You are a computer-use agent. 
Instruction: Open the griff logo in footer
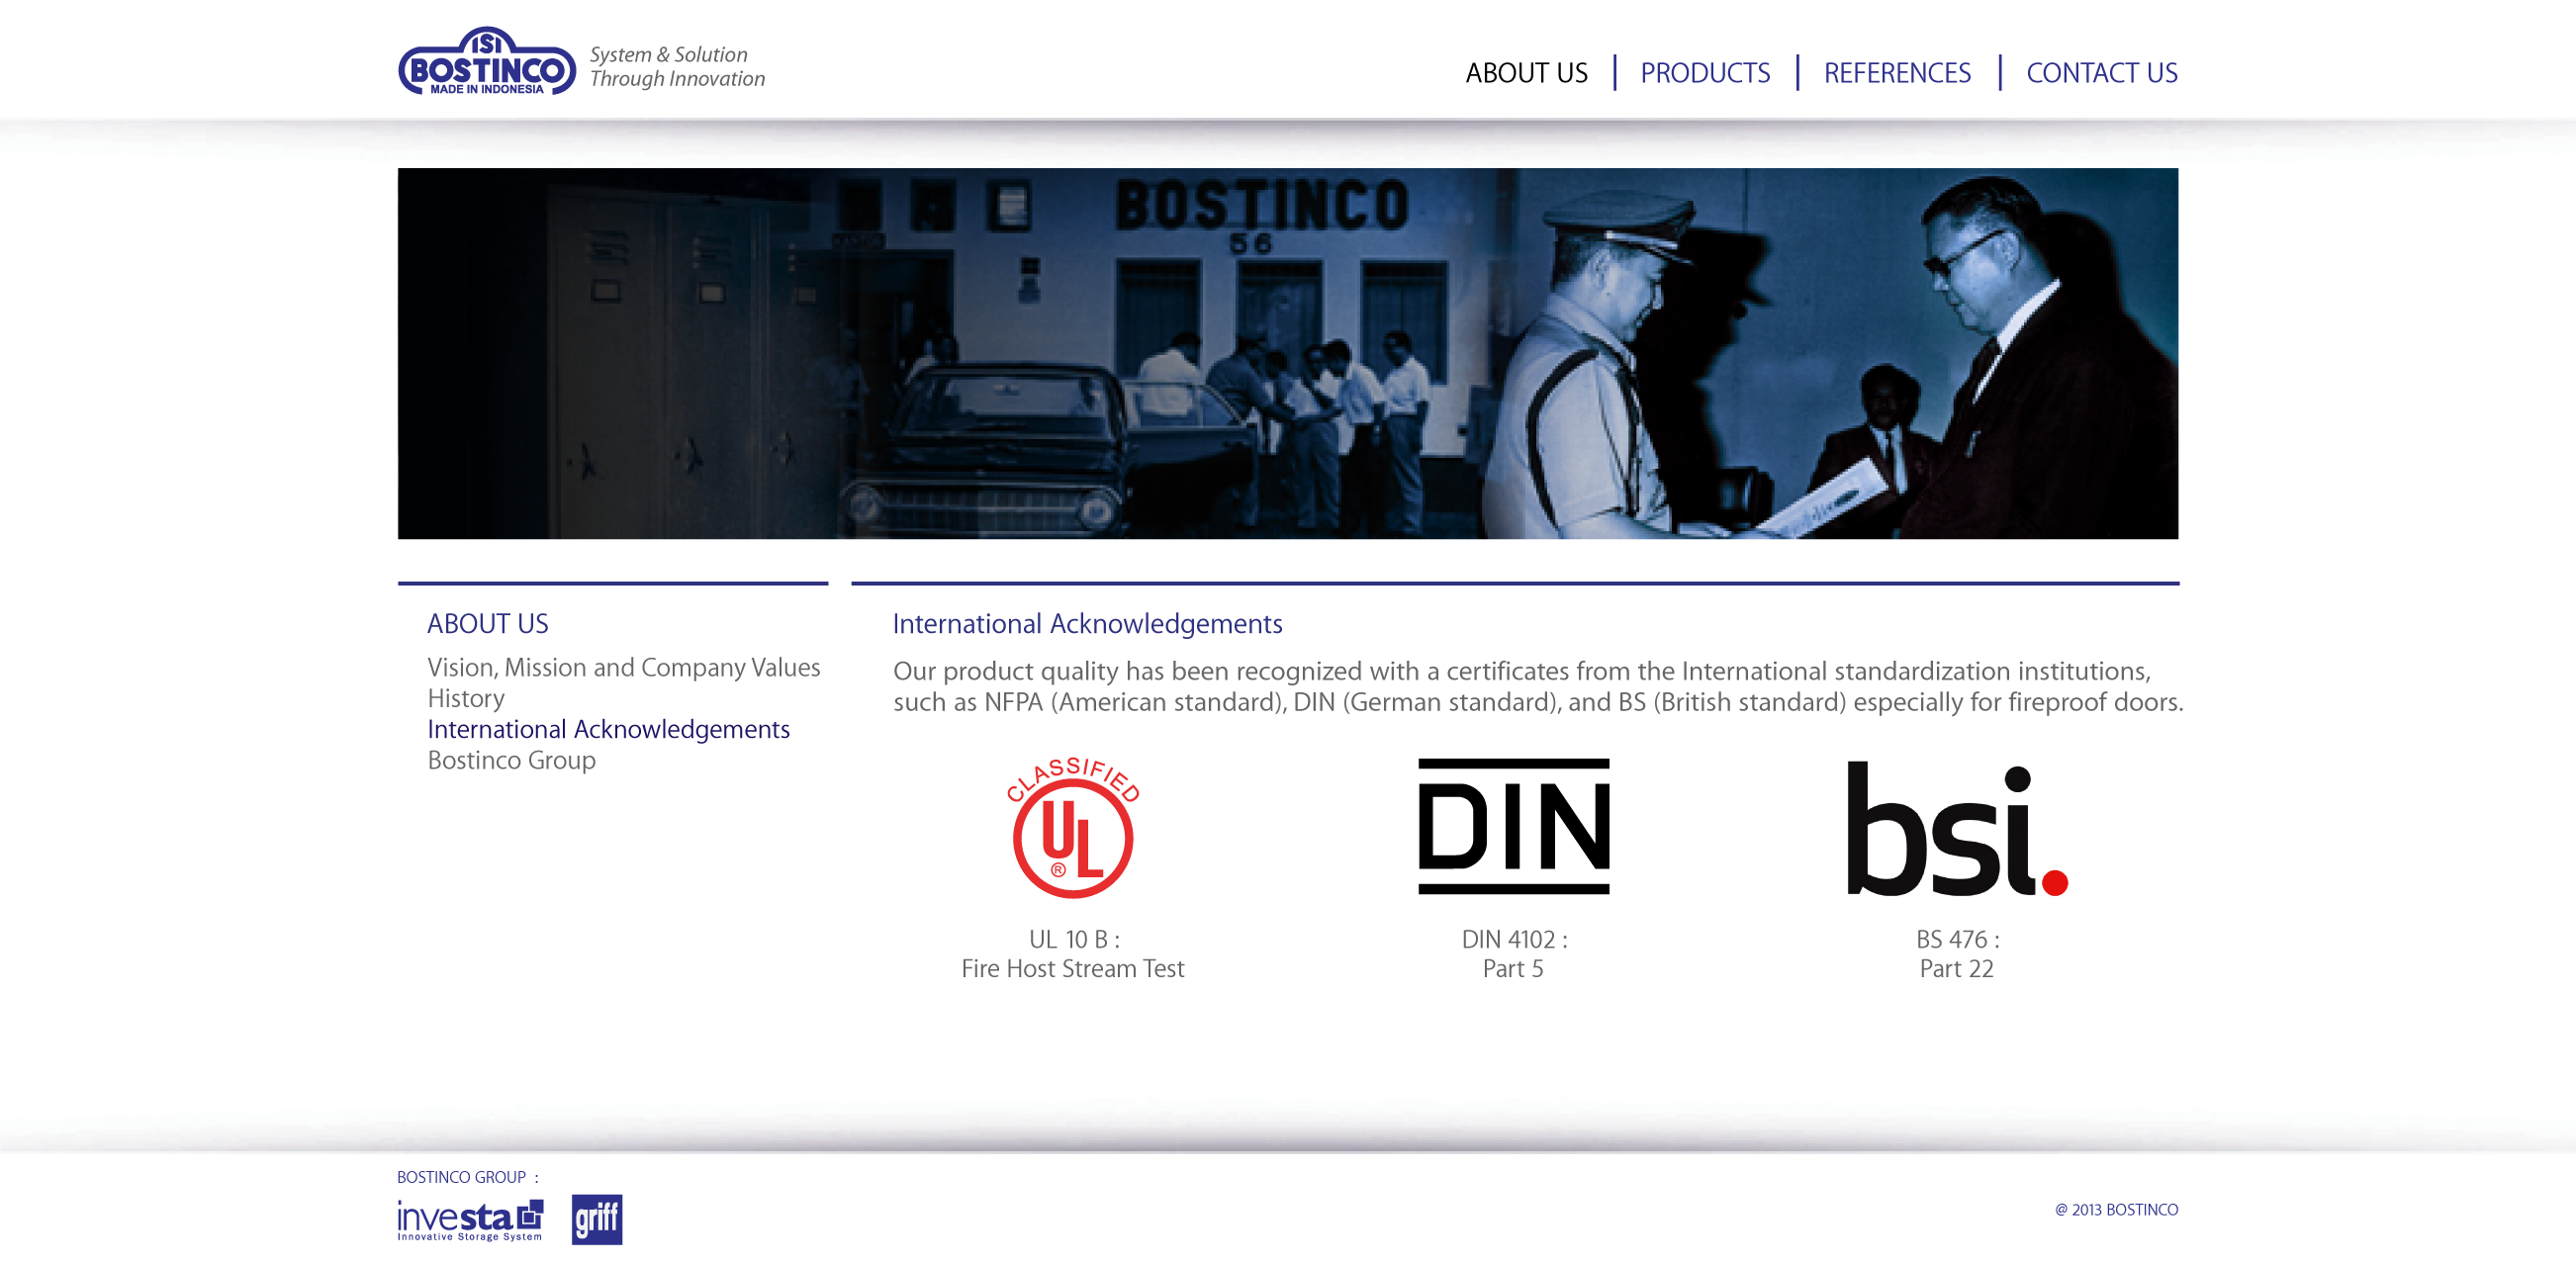[x=597, y=1219]
